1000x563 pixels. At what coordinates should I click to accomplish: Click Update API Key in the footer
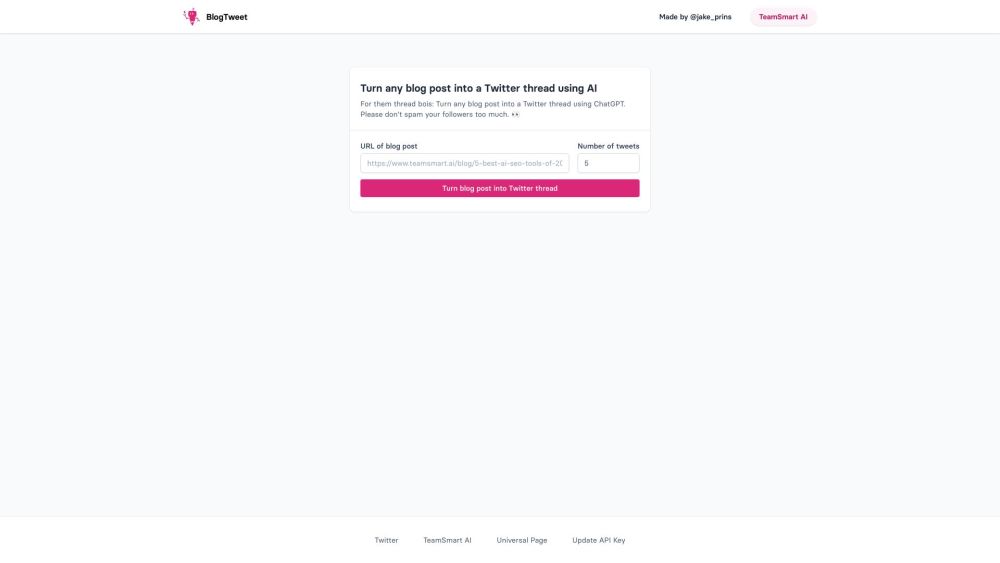599,540
